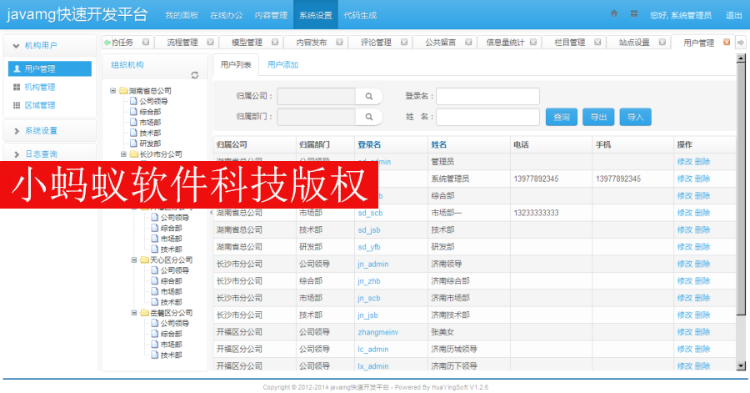This screenshot has height=393, width=750.
Task: Focus the 登录名 input field
Action: [488, 96]
